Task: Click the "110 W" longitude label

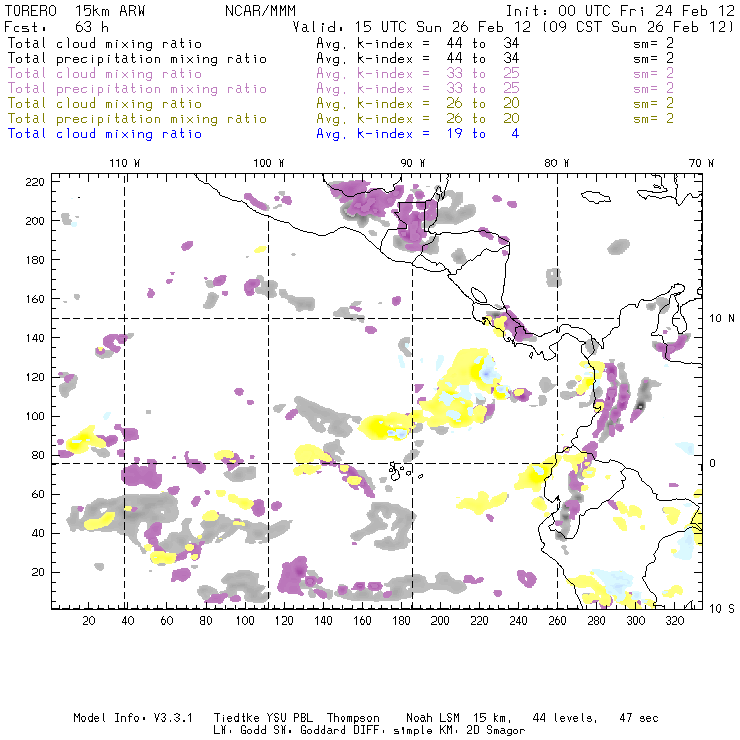Action: (125, 163)
